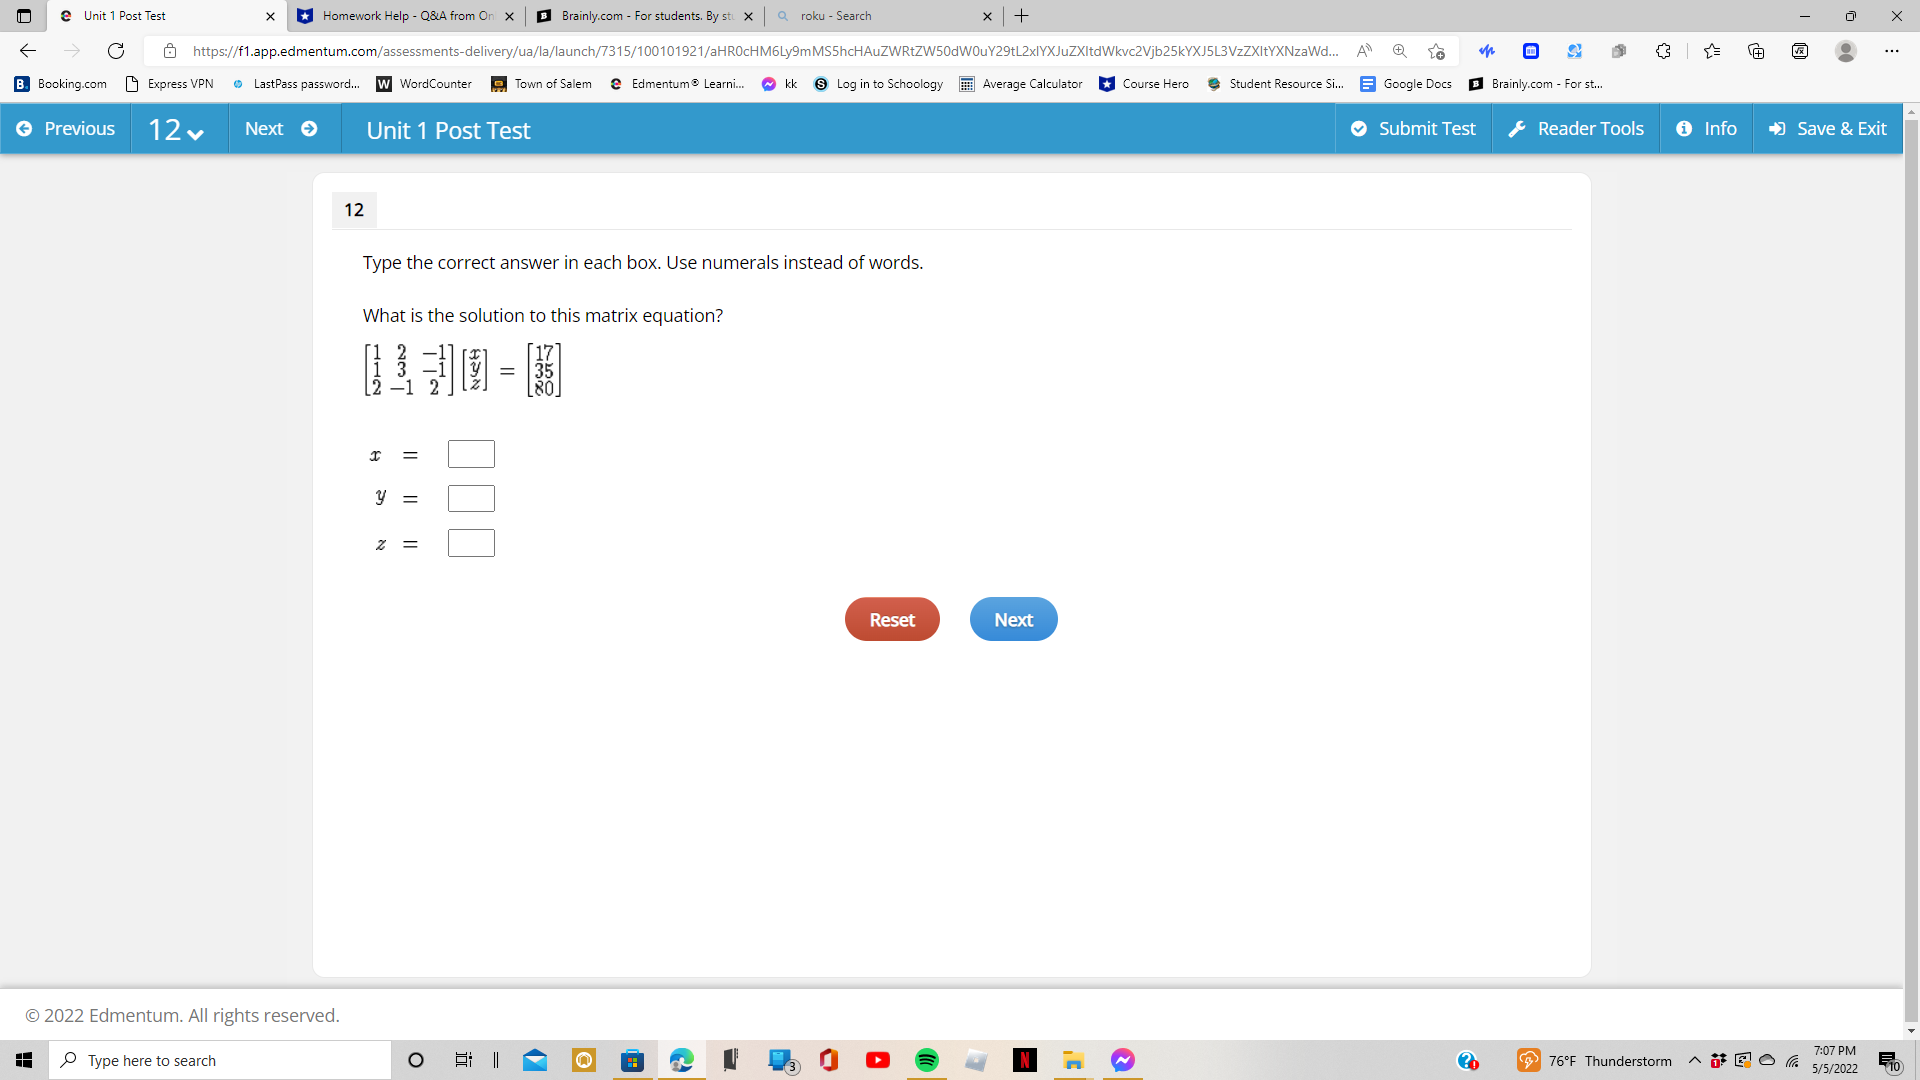Click the Save & Exit icon
This screenshot has height=1080, width=1920.
pos(1777,128)
